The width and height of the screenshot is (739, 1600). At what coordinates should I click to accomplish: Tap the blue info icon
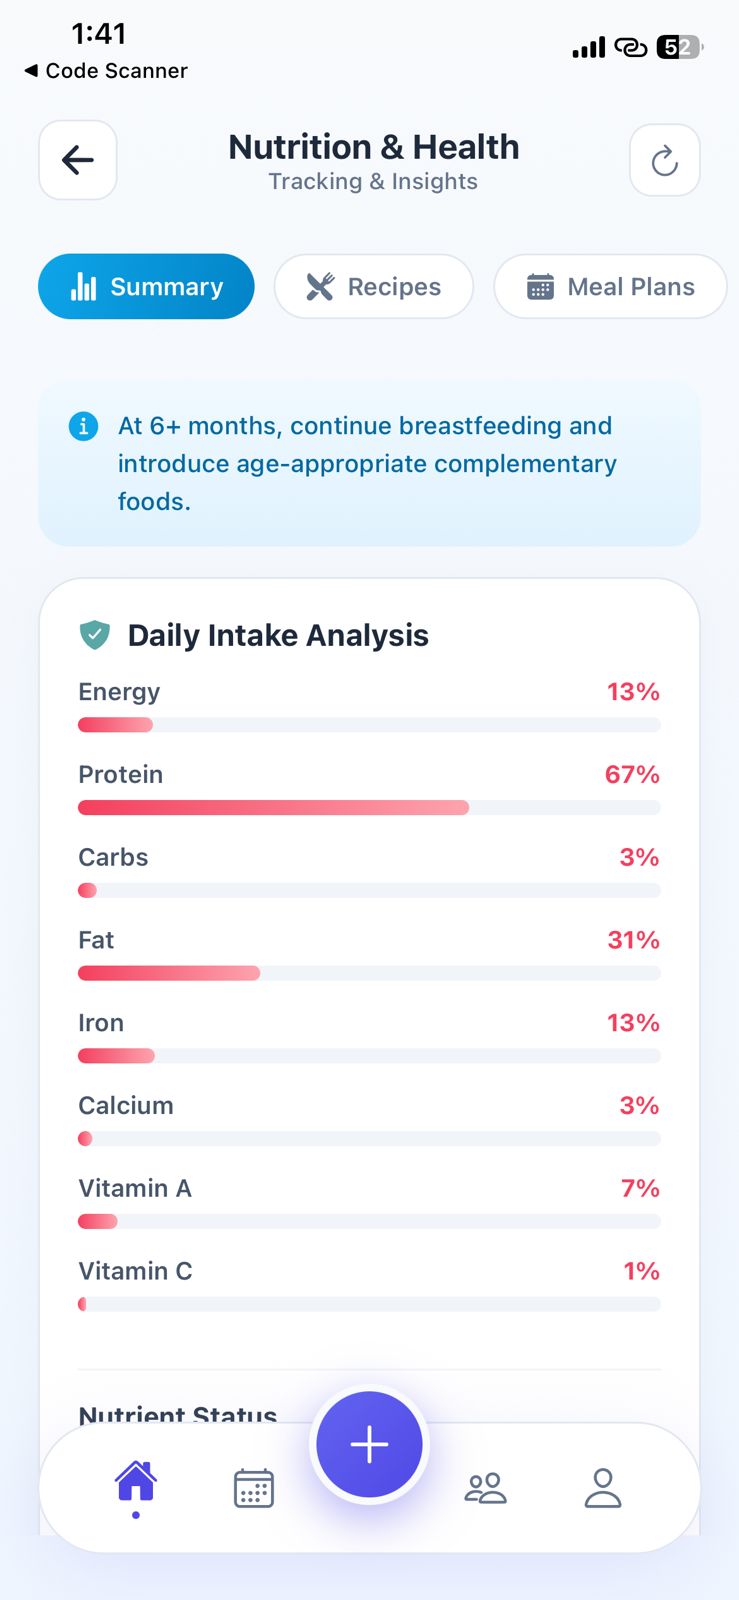pos(83,426)
